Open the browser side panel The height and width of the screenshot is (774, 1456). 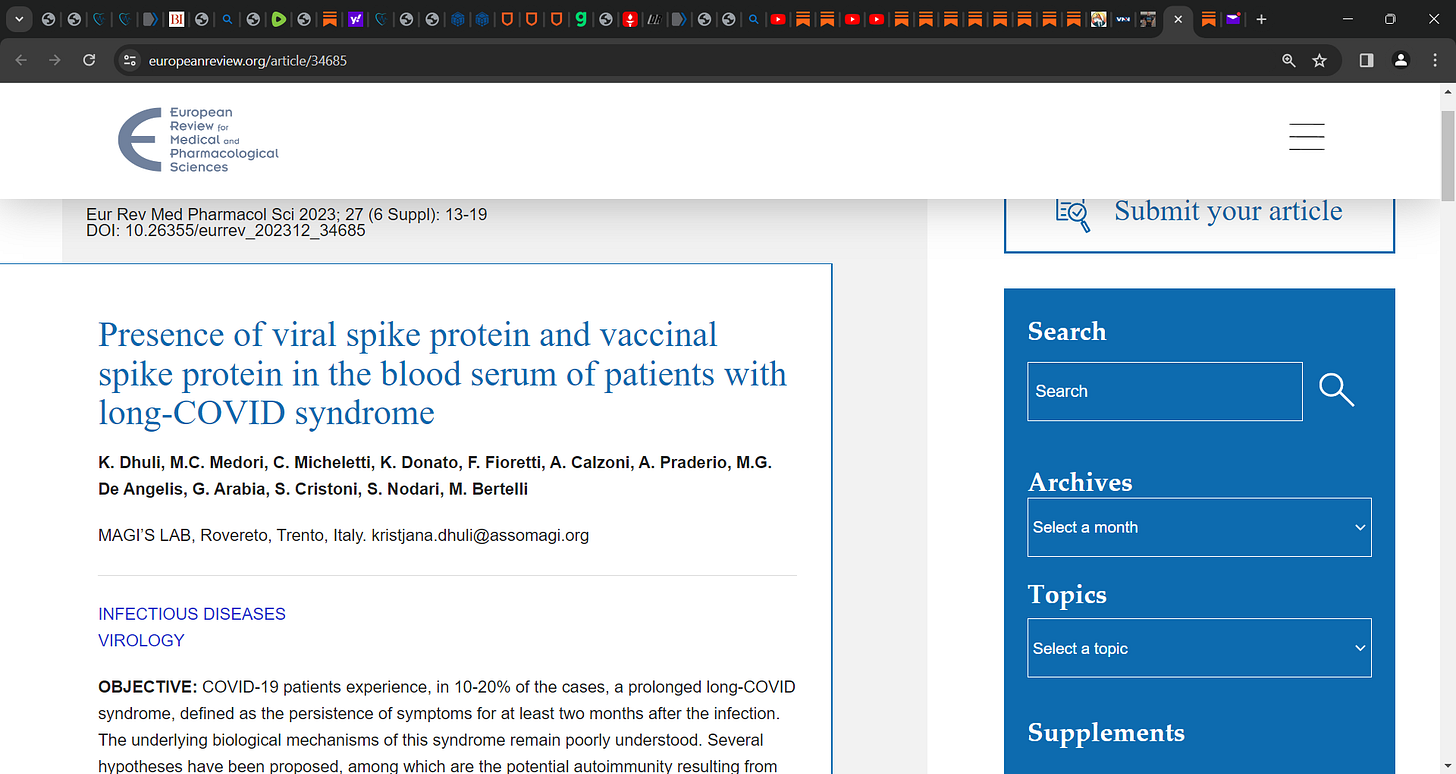click(1367, 60)
